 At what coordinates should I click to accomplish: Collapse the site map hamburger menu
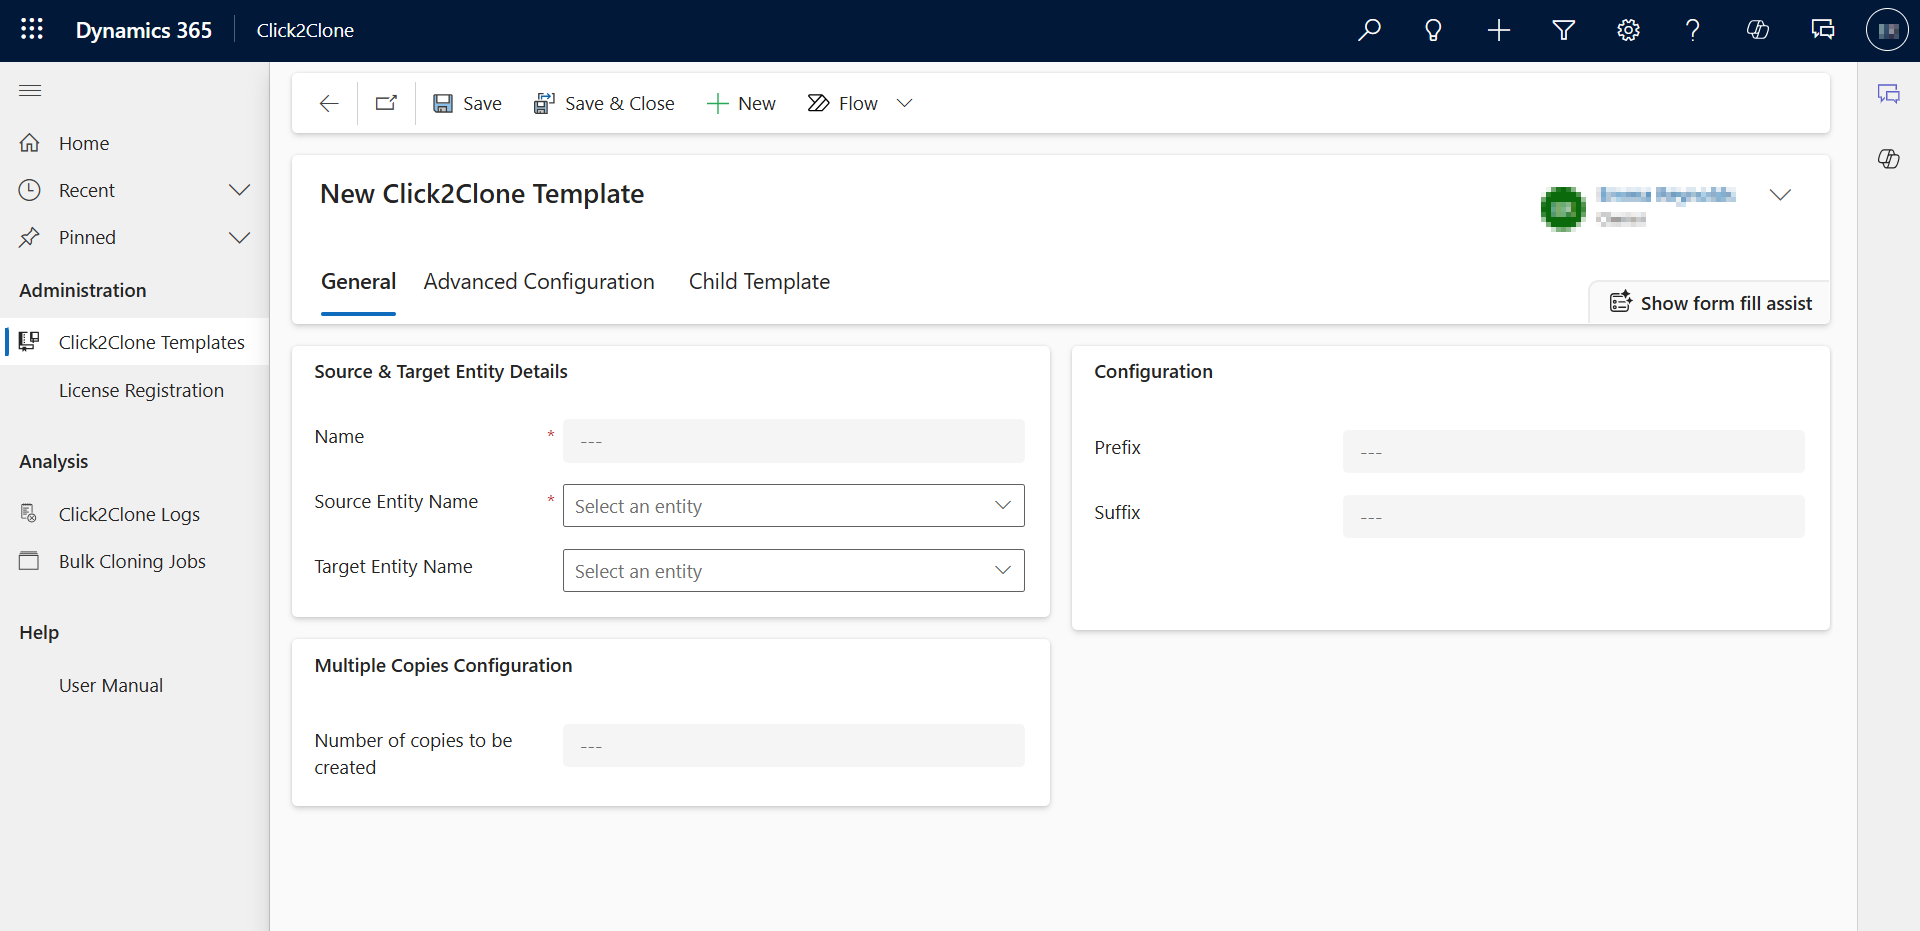(x=30, y=91)
